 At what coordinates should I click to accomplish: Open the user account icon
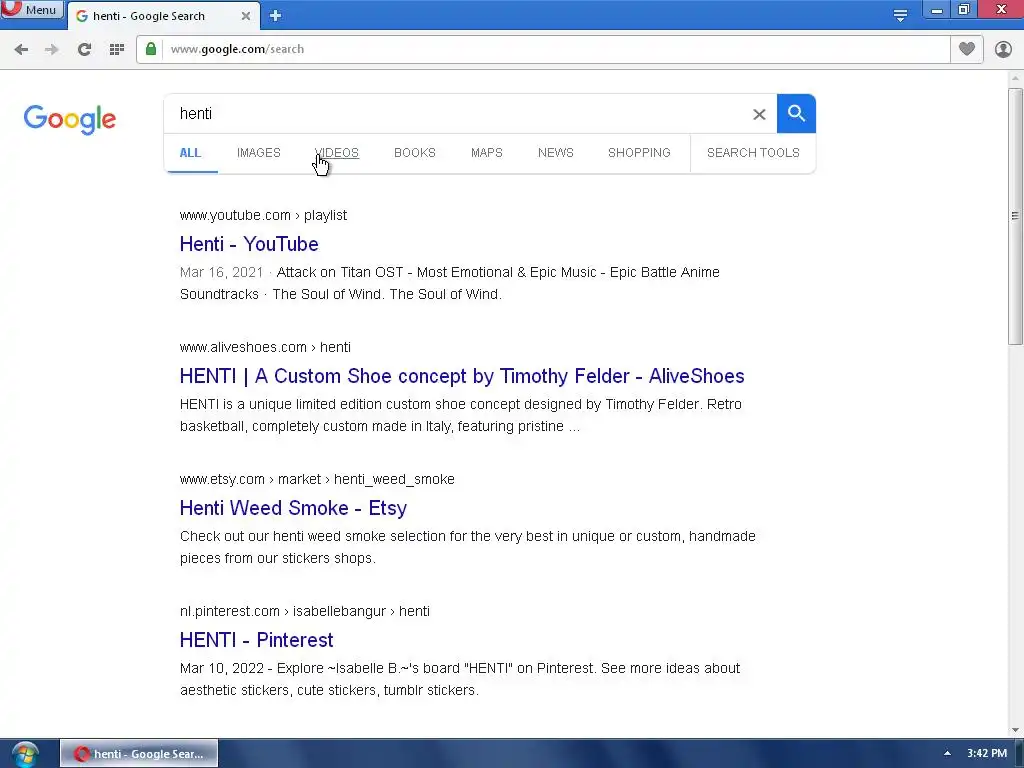1003,49
